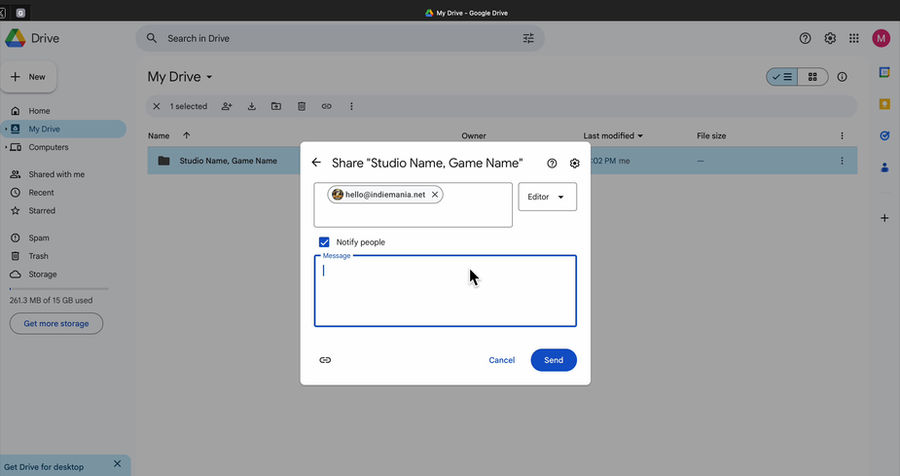The width and height of the screenshot is (900, 476).
Task: Send the sharing invitation
Action: coord(553,360)
